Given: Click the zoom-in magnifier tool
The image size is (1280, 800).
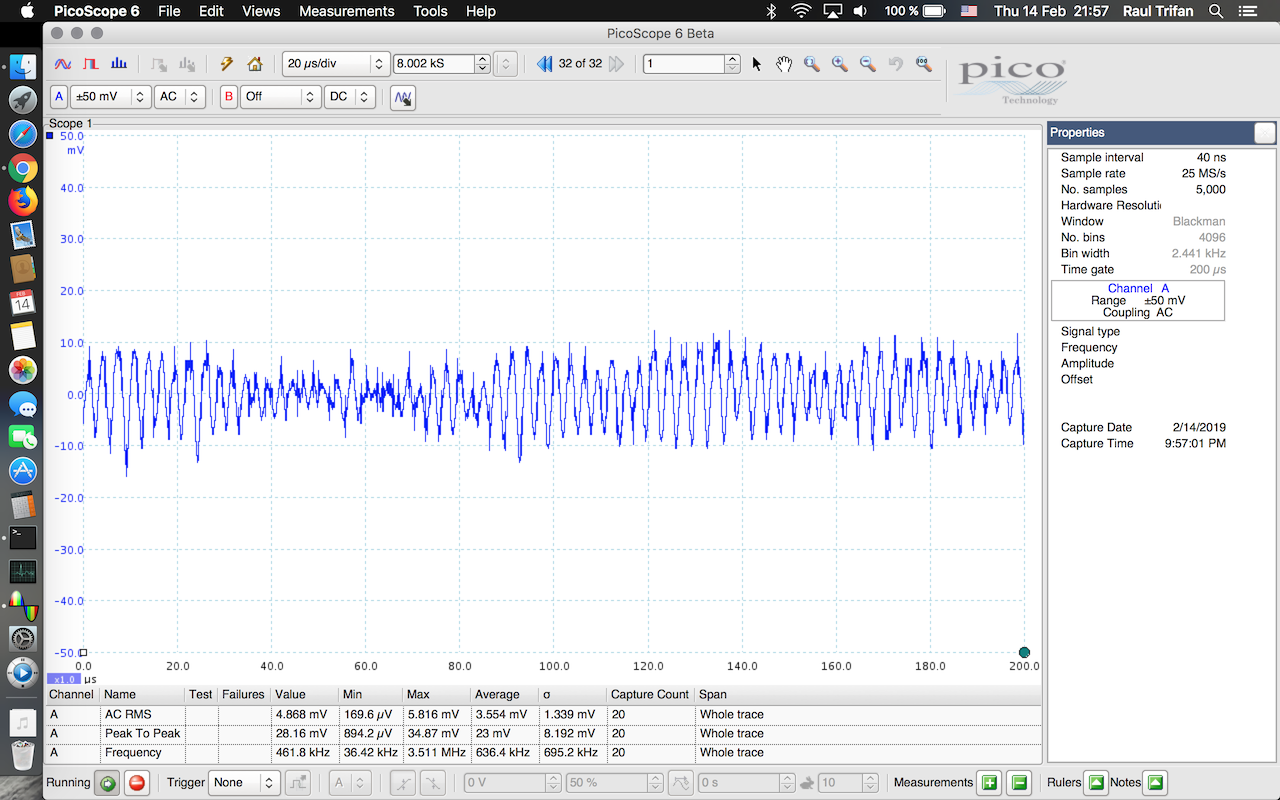Looking at the screenshot, I should [840, 64].
